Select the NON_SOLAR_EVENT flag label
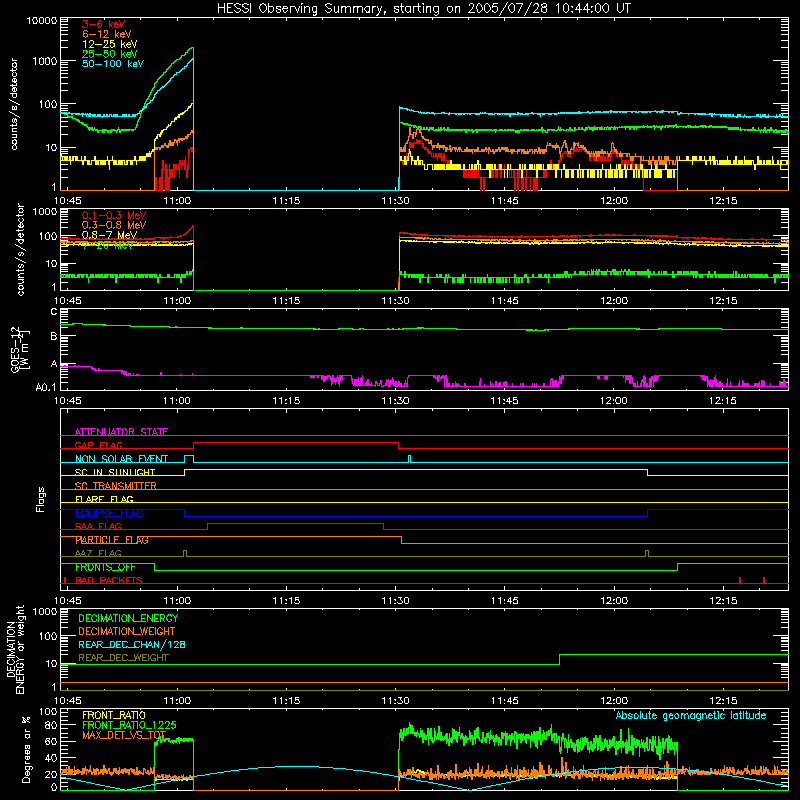This screenshot has height=800, width=800. 121,459
